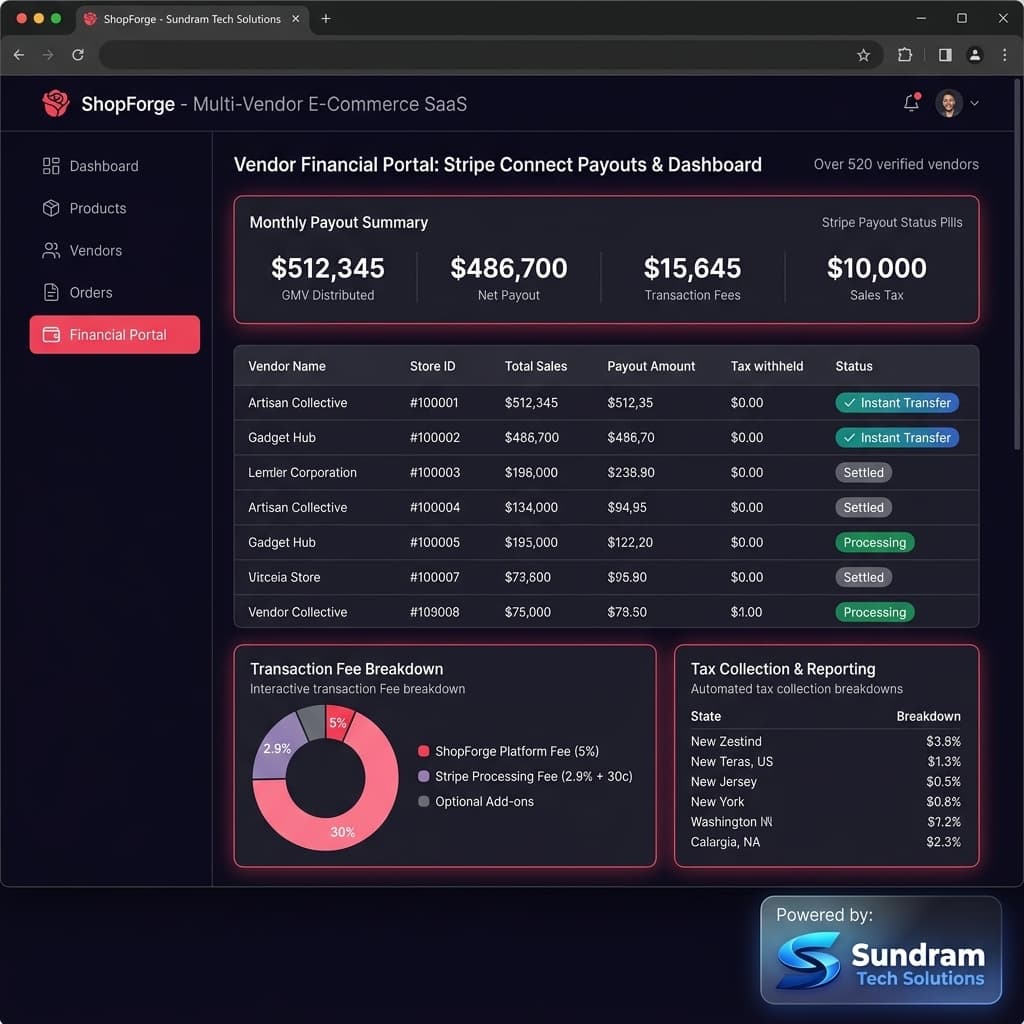Click the Stripe Payout Status Pills label

pos(891,222)
